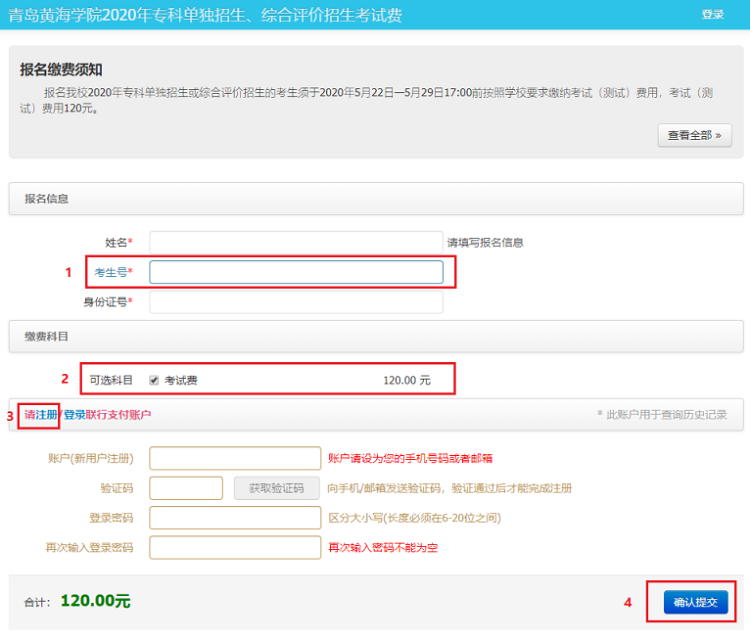The height and width of the screenshot is (639, 750).
Task: Click the 登录密码 password field
Action: 236,518
